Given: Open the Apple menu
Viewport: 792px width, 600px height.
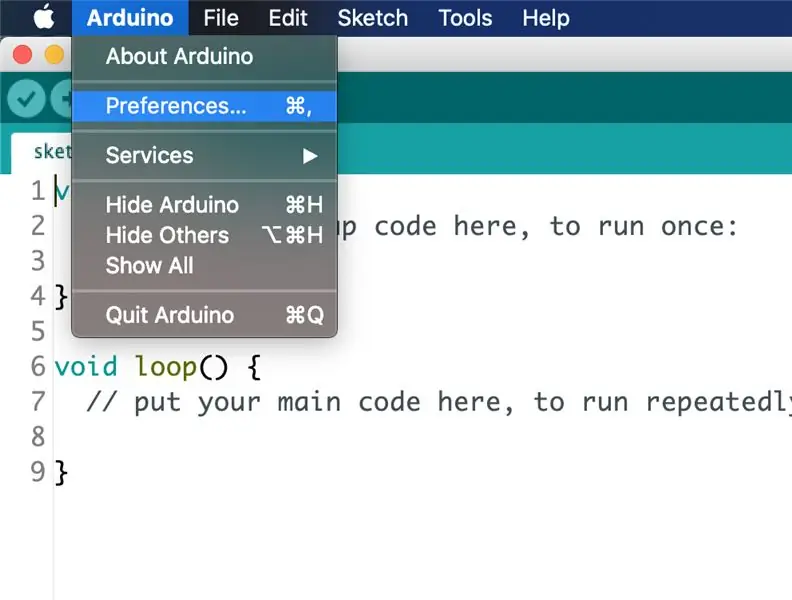Looking at the screenshot, I should coord(44,18).
